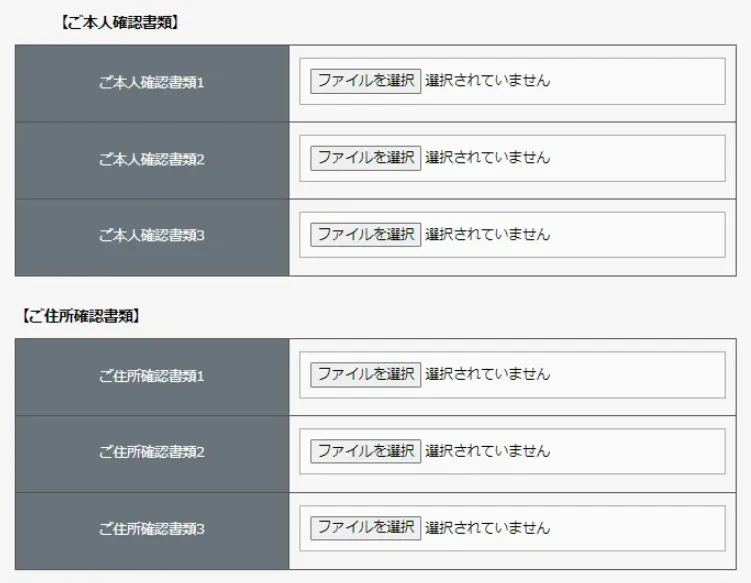This screenshot has width=751, height=583.
Task: Open file picker for ご住所確認書類2
Action: point(365,451)
